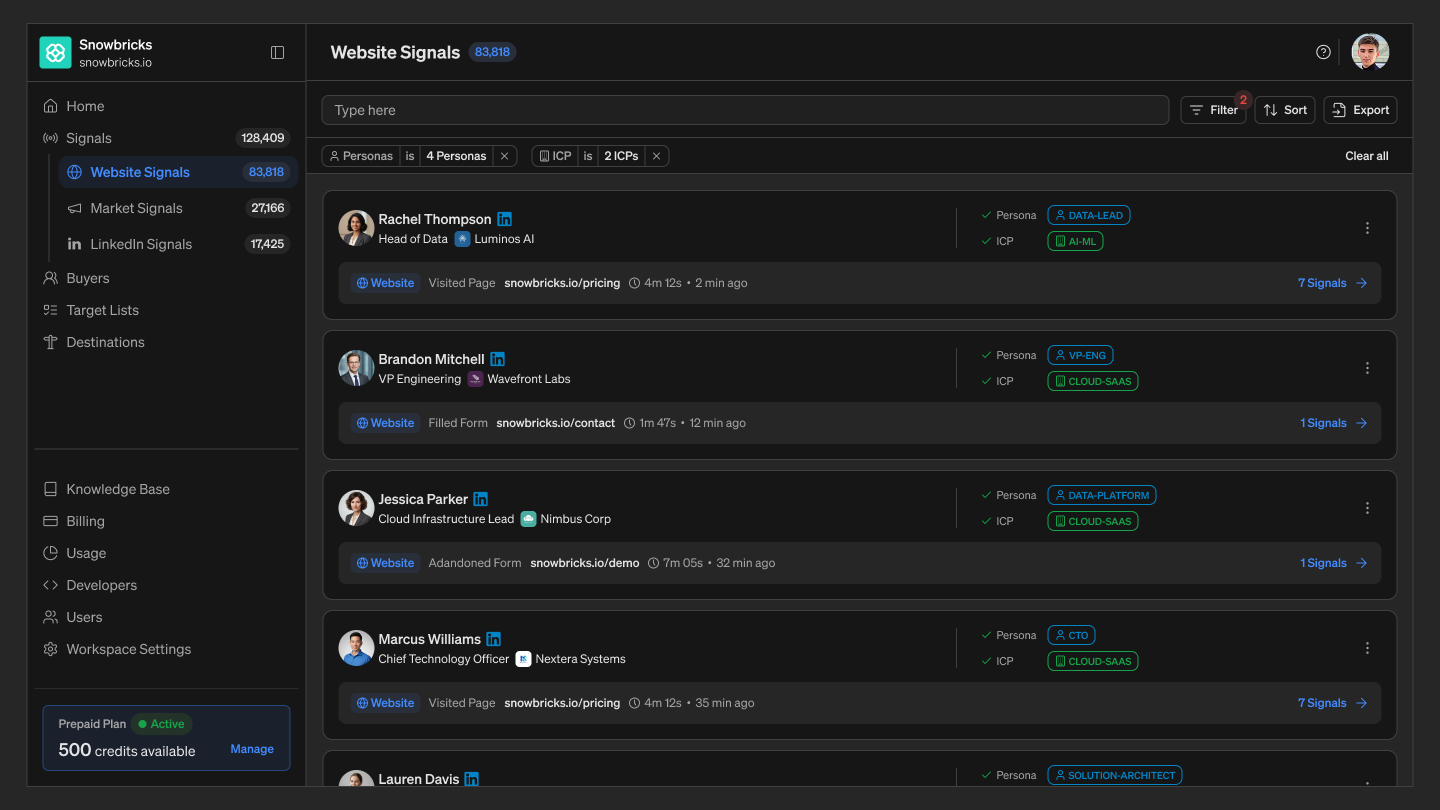Click the Luminos AI company icon
Screen dimensions: 1440x810
click(x=462, y=239)
